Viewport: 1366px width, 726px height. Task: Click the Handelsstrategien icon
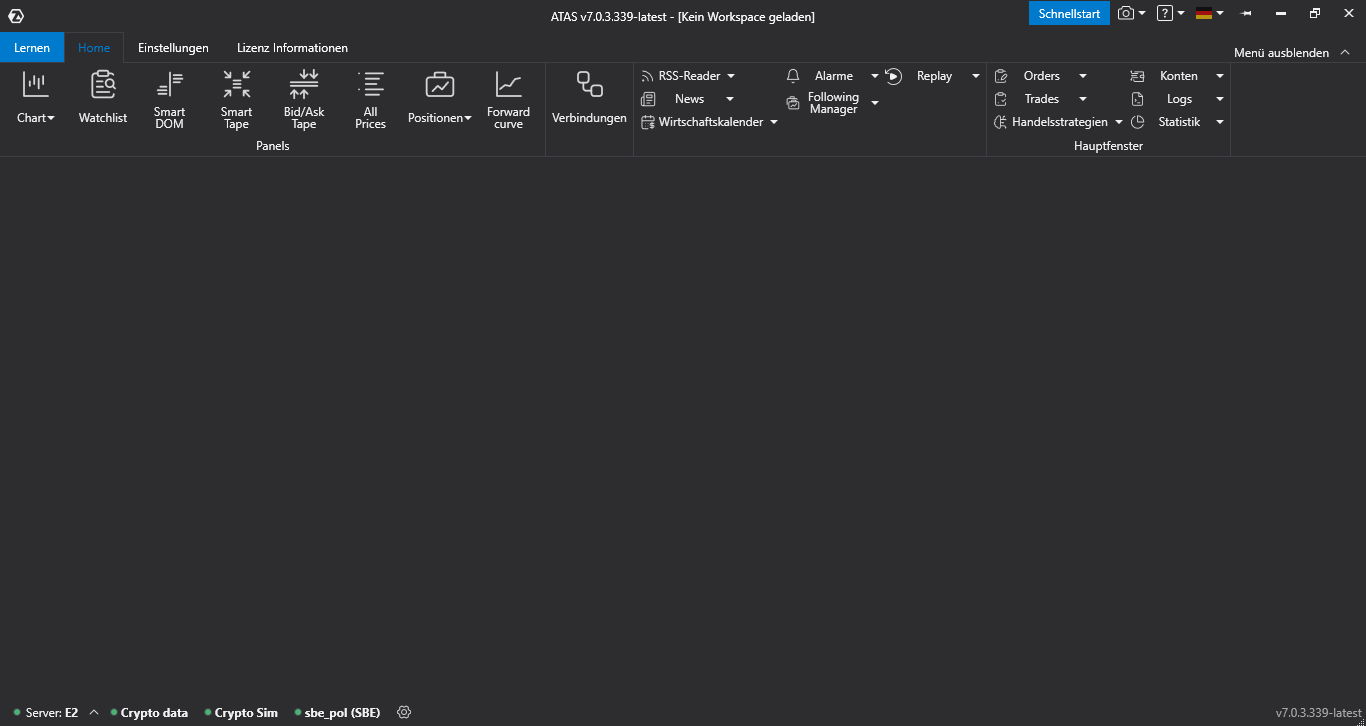(x=1001, y=122)
